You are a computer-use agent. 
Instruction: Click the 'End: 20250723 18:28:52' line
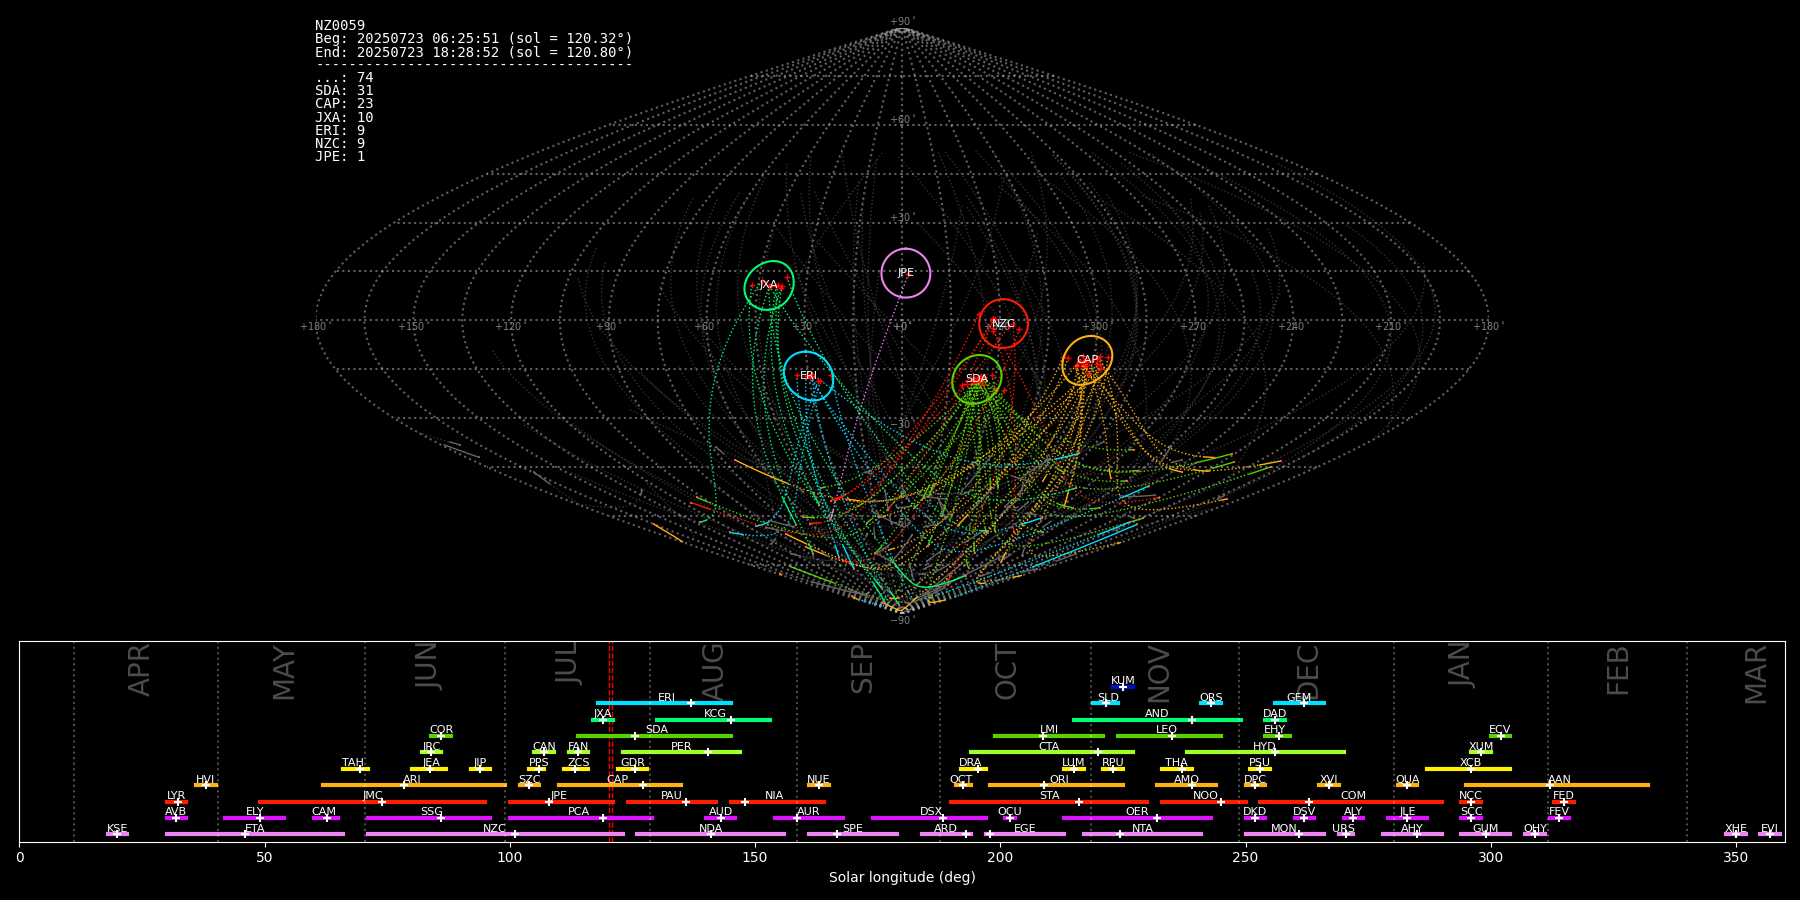point(474,52)
